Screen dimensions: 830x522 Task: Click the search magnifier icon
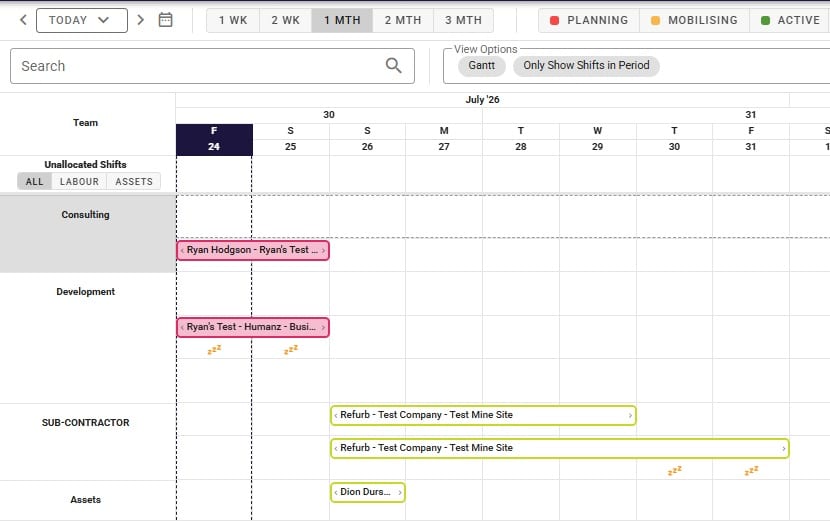pos(393,66)
